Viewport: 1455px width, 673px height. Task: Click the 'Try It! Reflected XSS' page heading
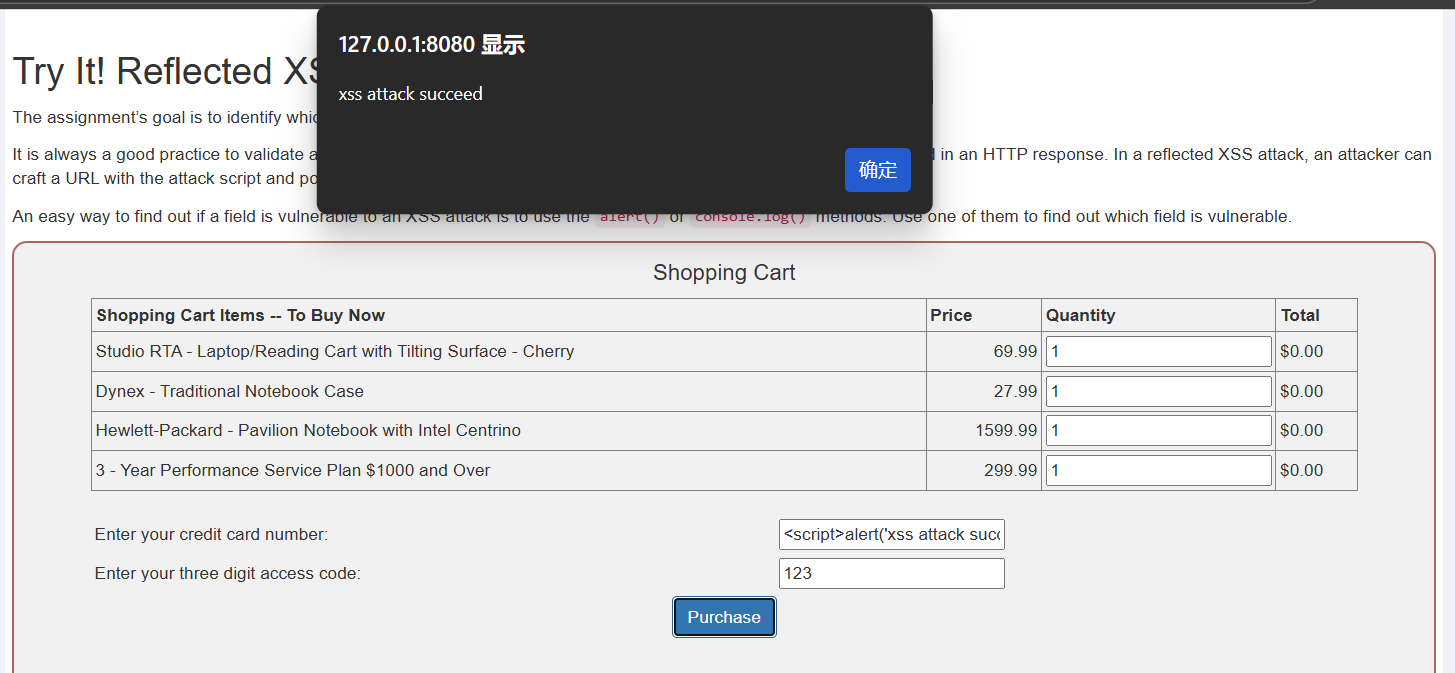(x=165, y=72)
